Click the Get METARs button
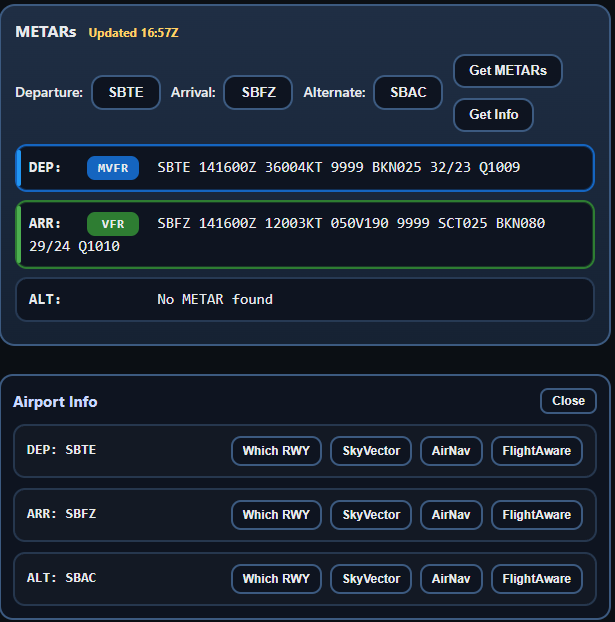615x622 pixels. point(507,71)
